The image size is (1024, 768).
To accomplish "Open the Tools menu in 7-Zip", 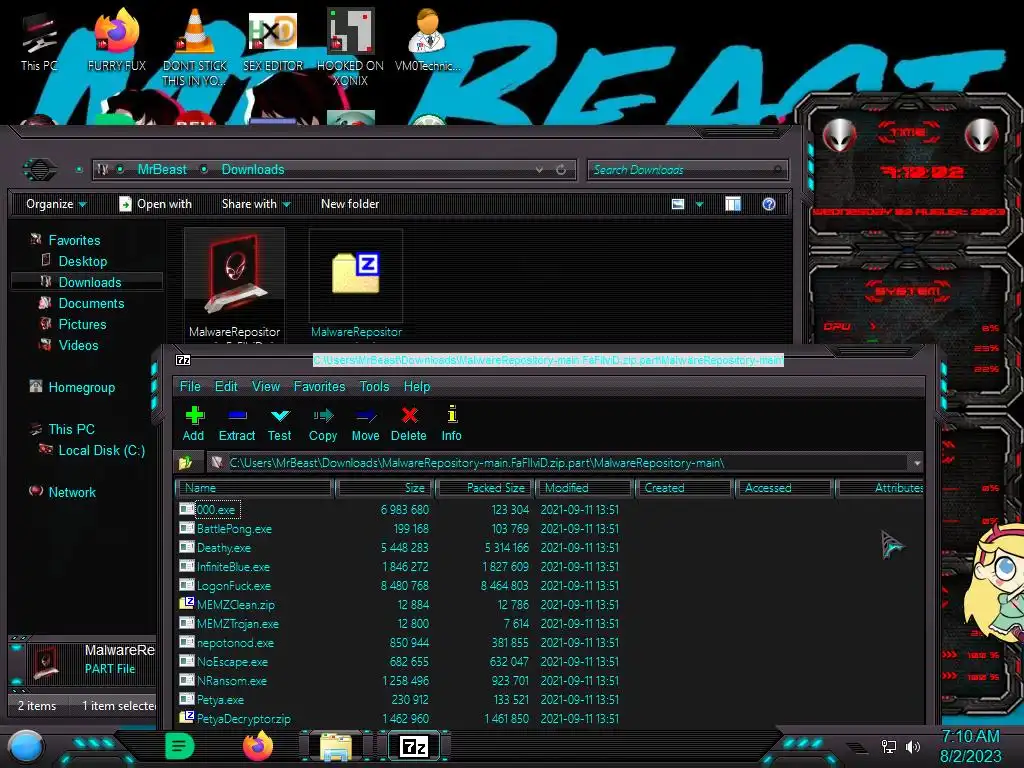I will click(x=374, y=387).
